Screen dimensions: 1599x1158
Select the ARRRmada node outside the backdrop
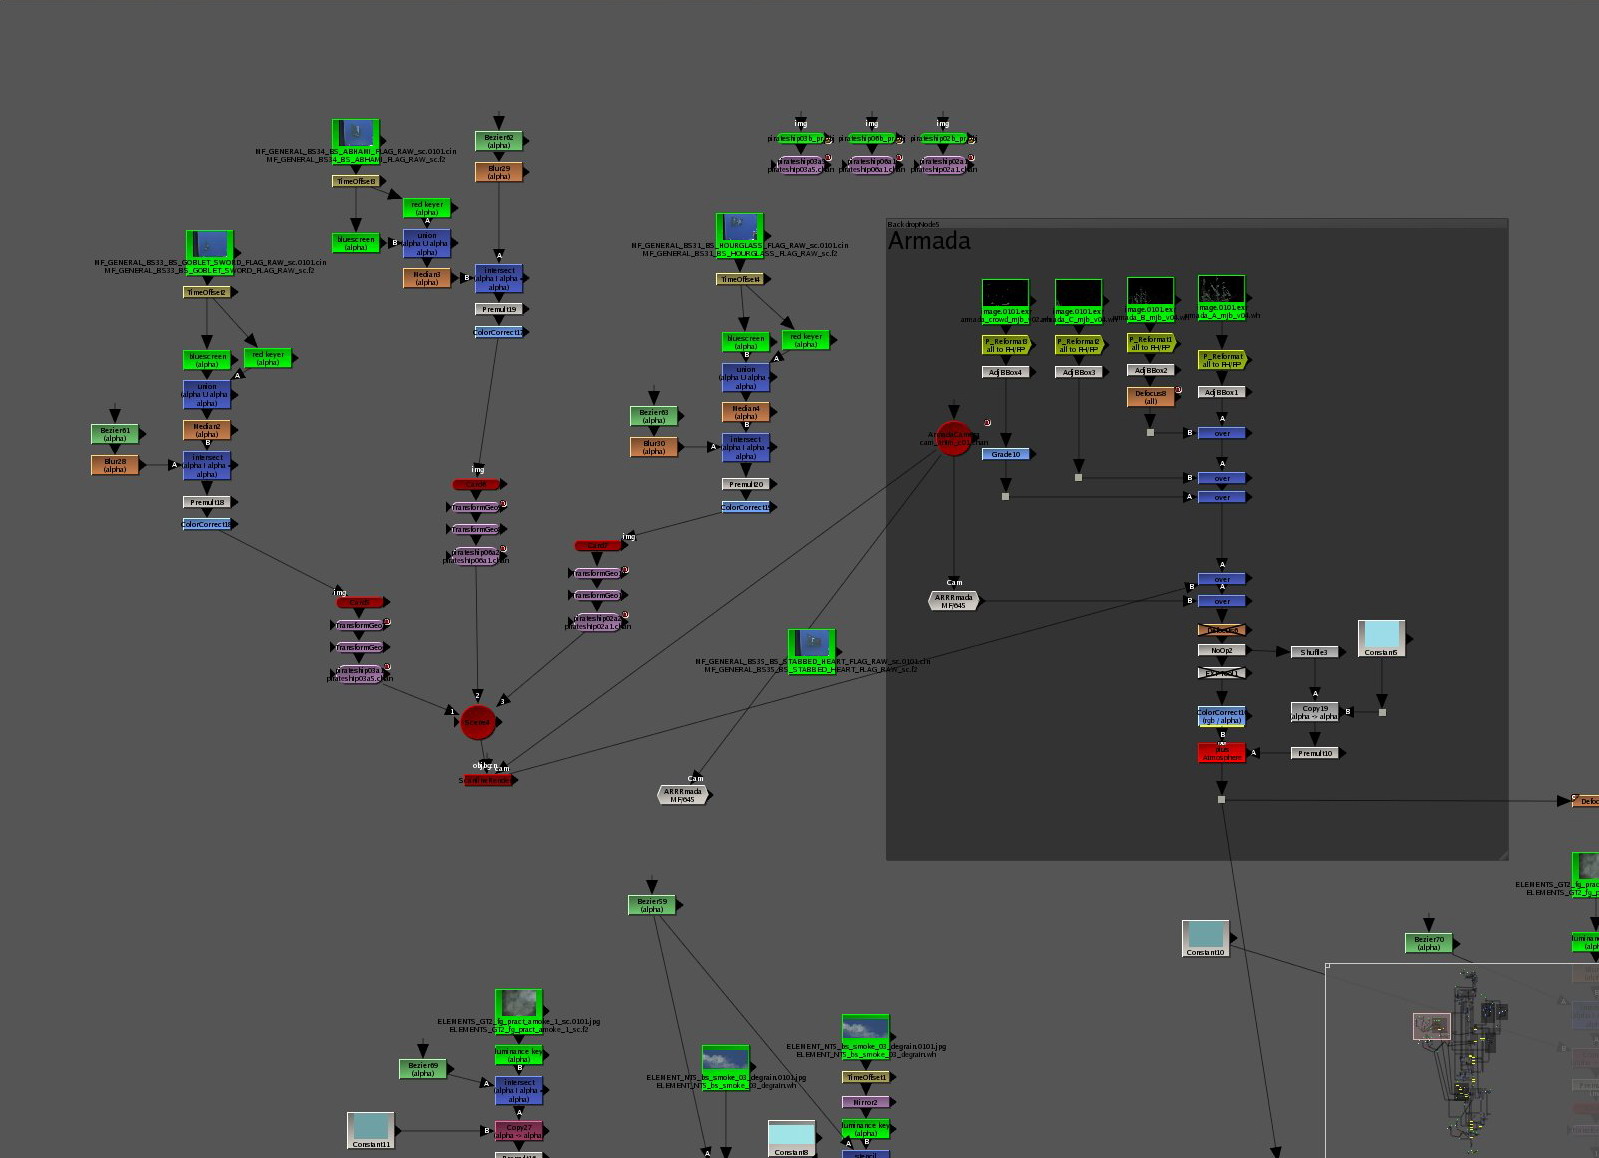(x=683, y=795)
